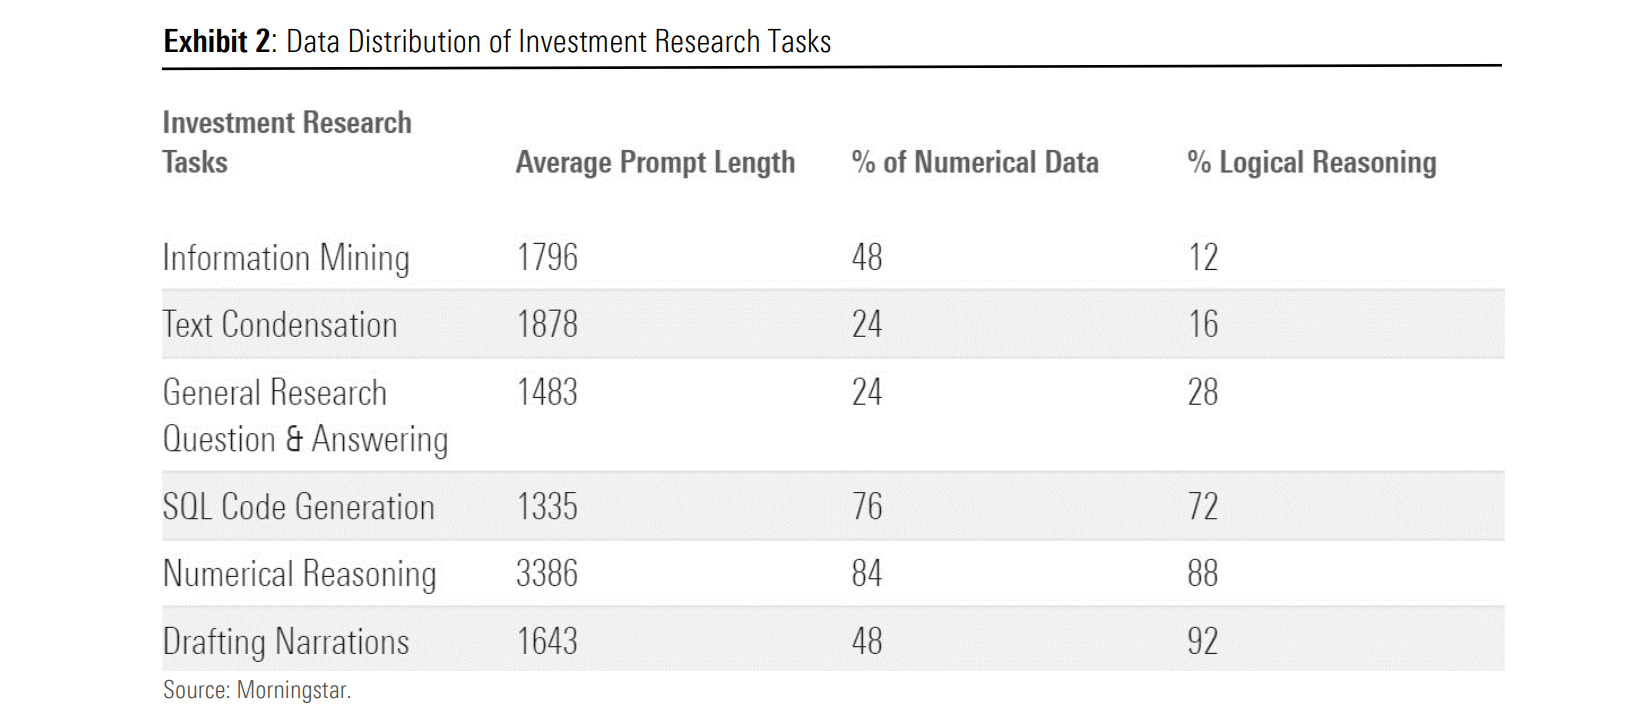The height and width of the screenshot is (728, 1638).
Task: Select Numerical Reasoning's numerical data value 84
Action: [867, 574]
